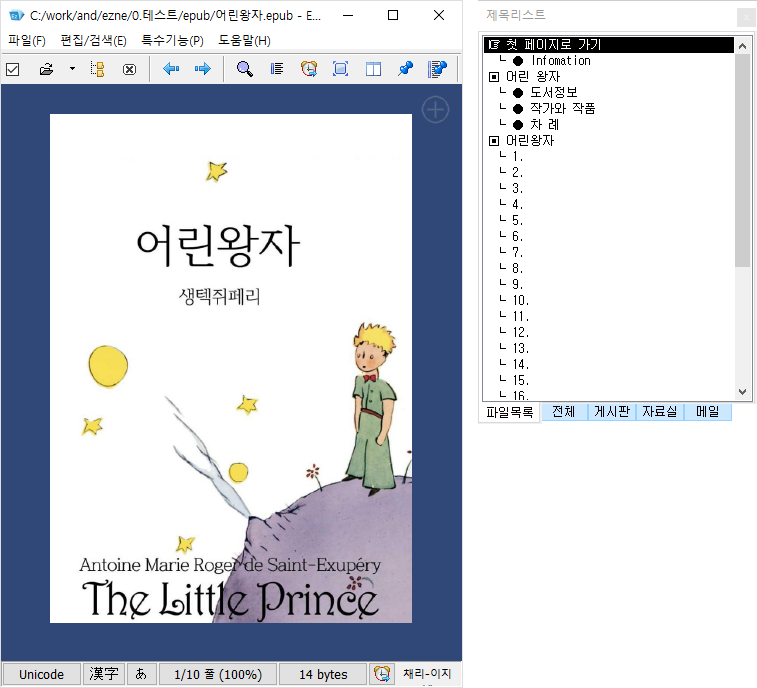
Task: Open search with the magnifier icon
Action: 245,69
